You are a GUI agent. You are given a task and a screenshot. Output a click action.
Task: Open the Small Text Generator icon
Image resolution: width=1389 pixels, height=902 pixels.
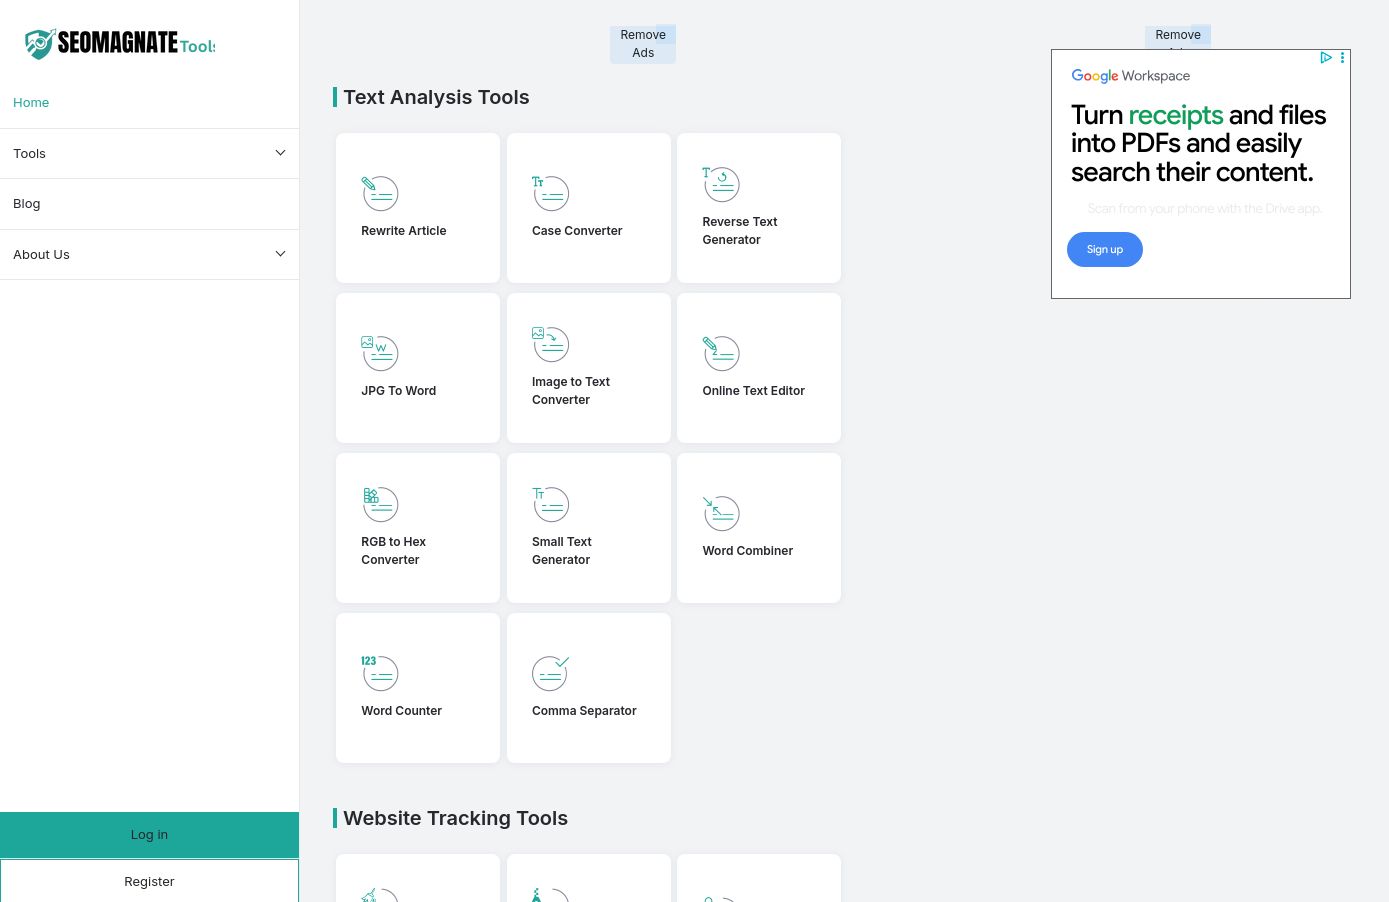pyautogui.click(x=550, y=504)
